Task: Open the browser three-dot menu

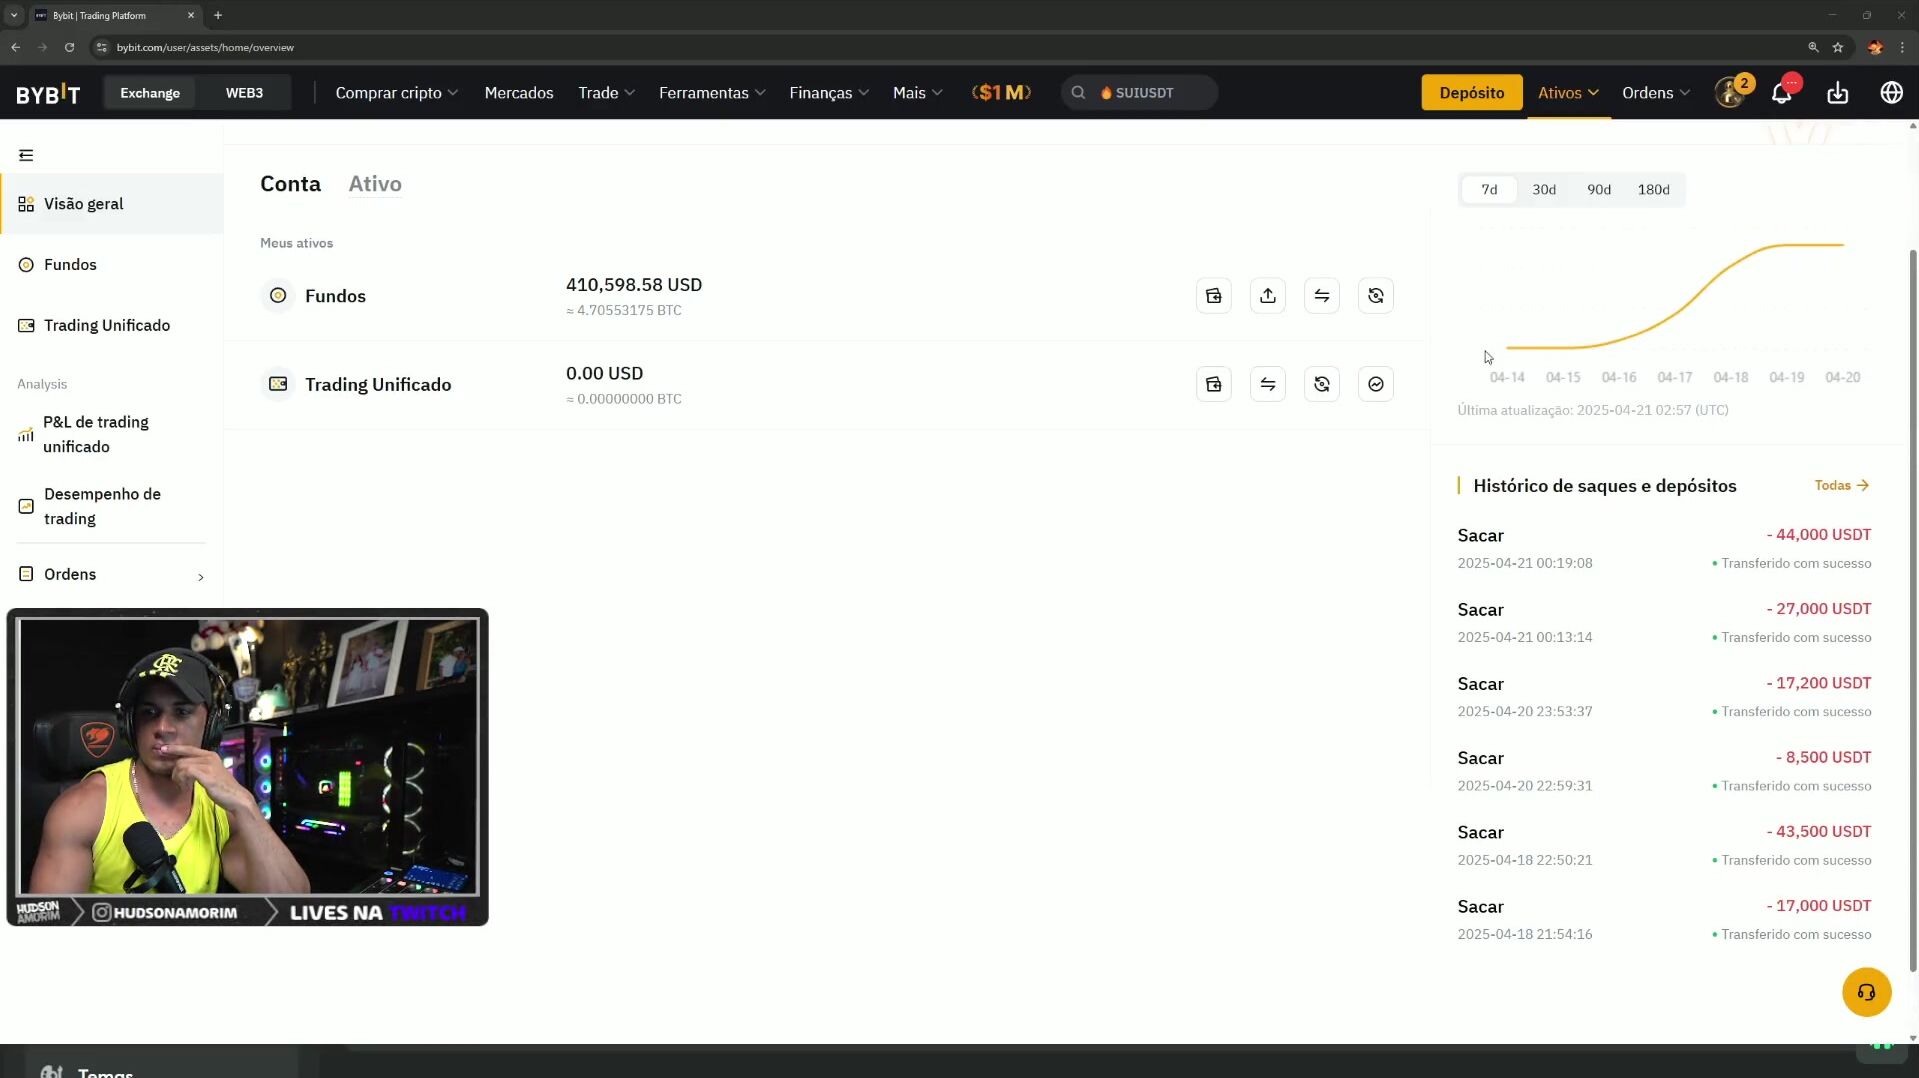Action: click(1902, 47)
